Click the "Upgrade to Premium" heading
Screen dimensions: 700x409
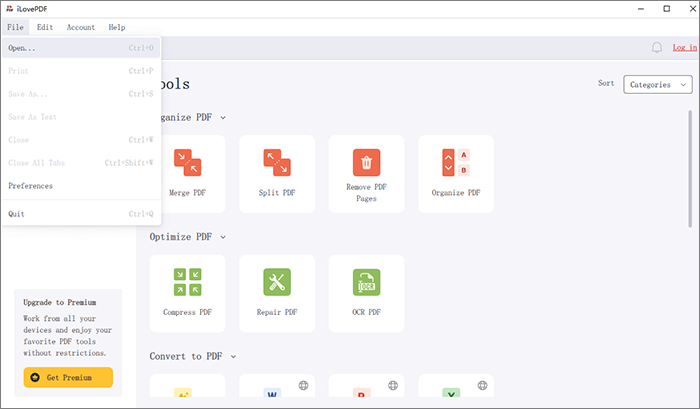click(x=60, y=302)
